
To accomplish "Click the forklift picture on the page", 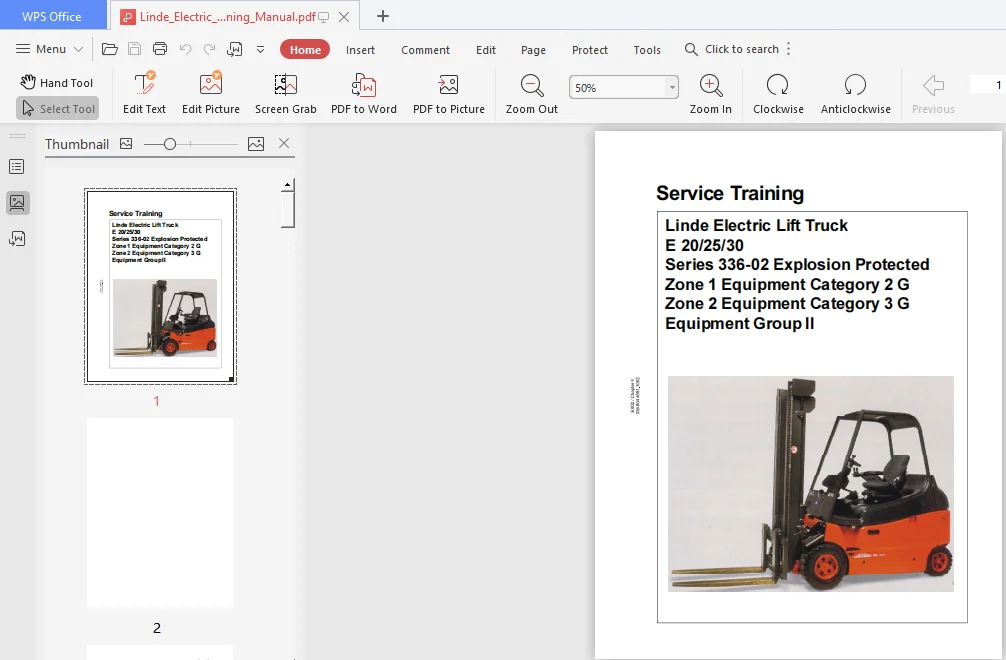I will point(811,484).
